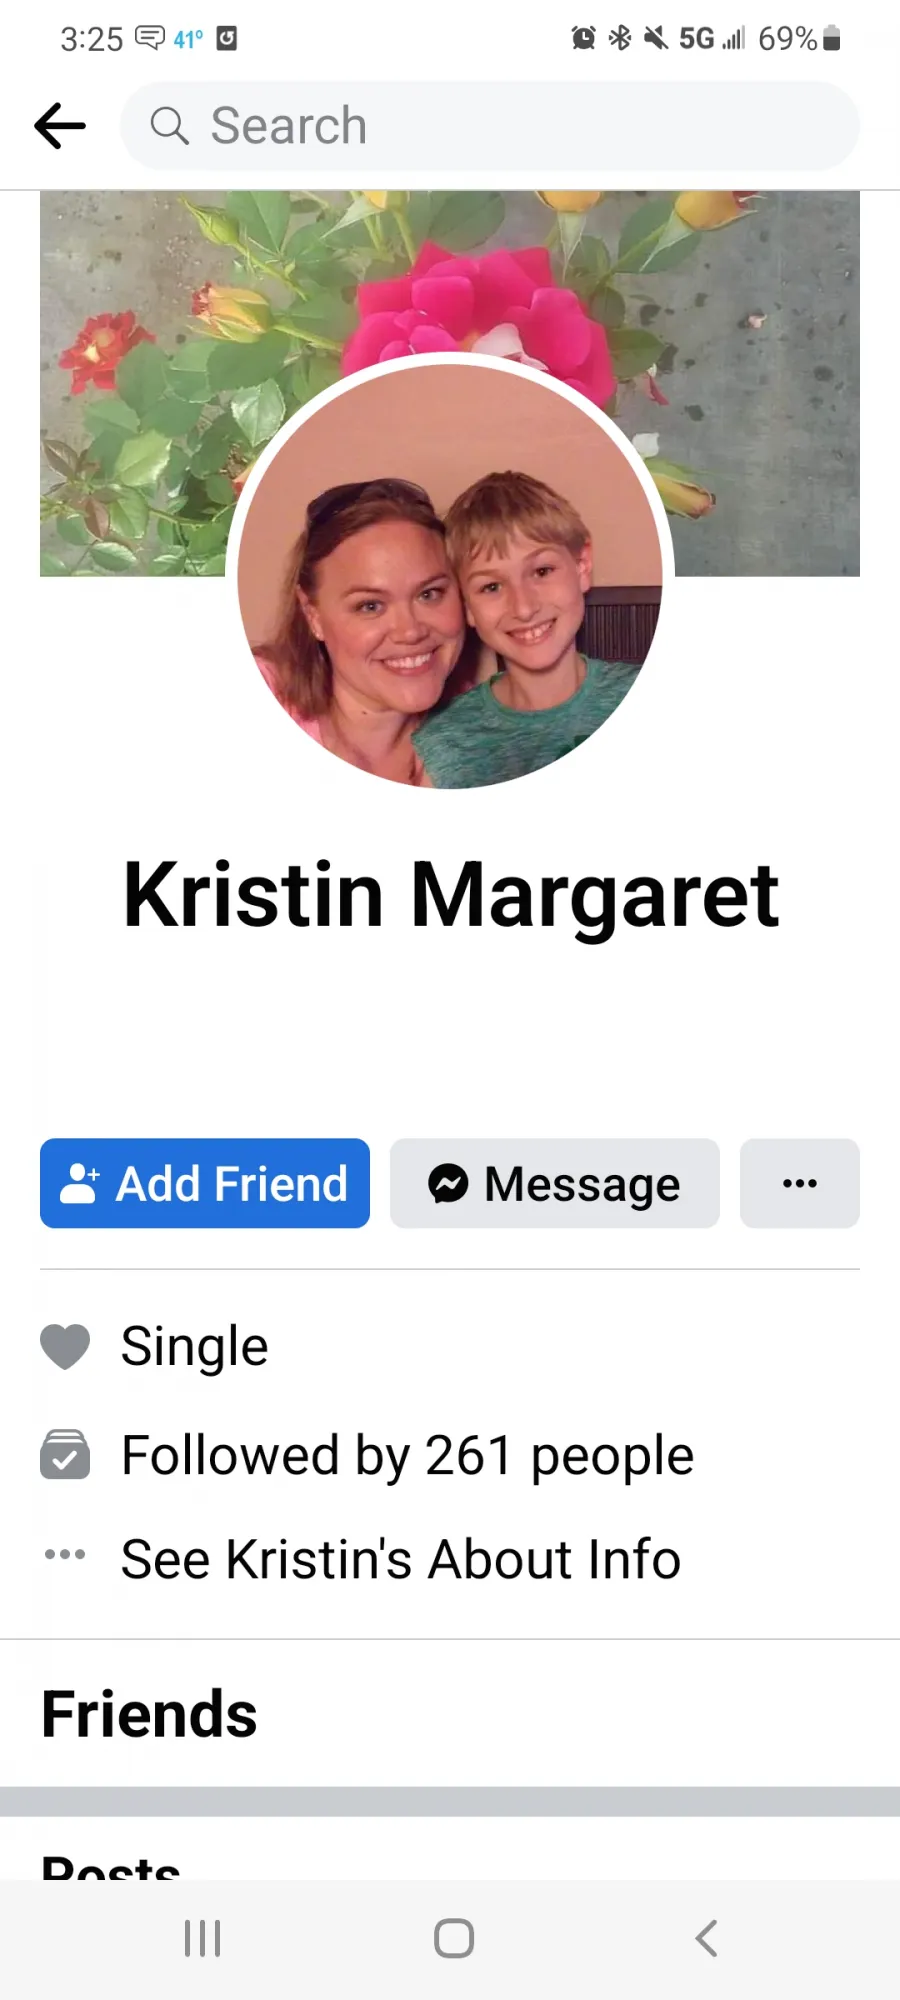Image resolution: width=900 pixels, height=2000 pixels.
Task: Focus the Search input field
Action: point(490,126)
